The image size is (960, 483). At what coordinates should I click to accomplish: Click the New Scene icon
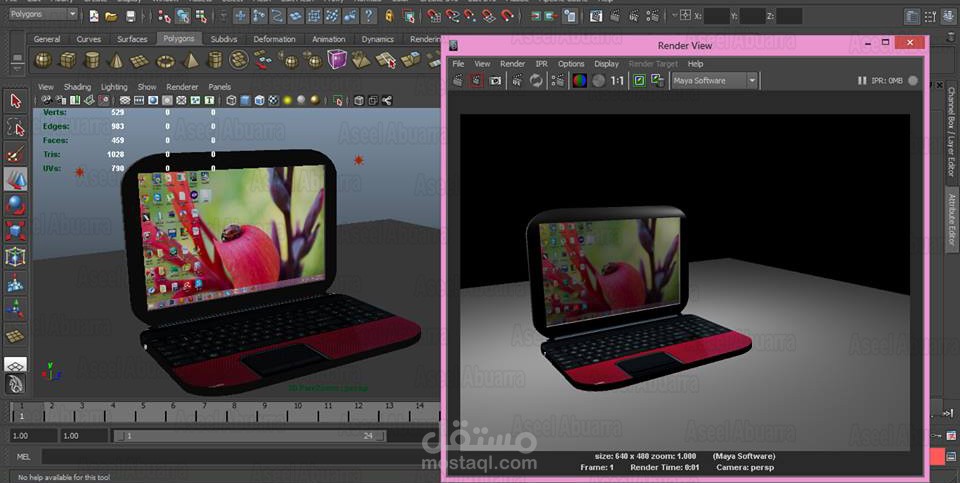click(x=94, y=16)
